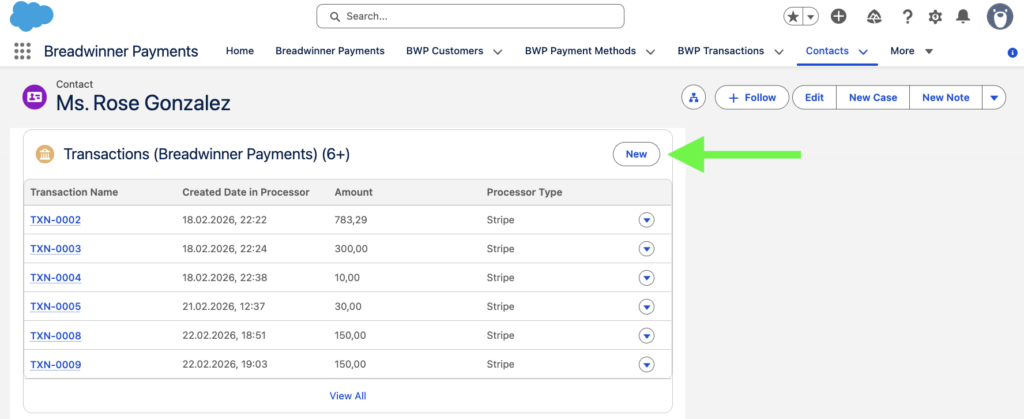The image size is (1024, 419).
Task: Open row actions menu for TXN-0008
Action: click(646, 336)
